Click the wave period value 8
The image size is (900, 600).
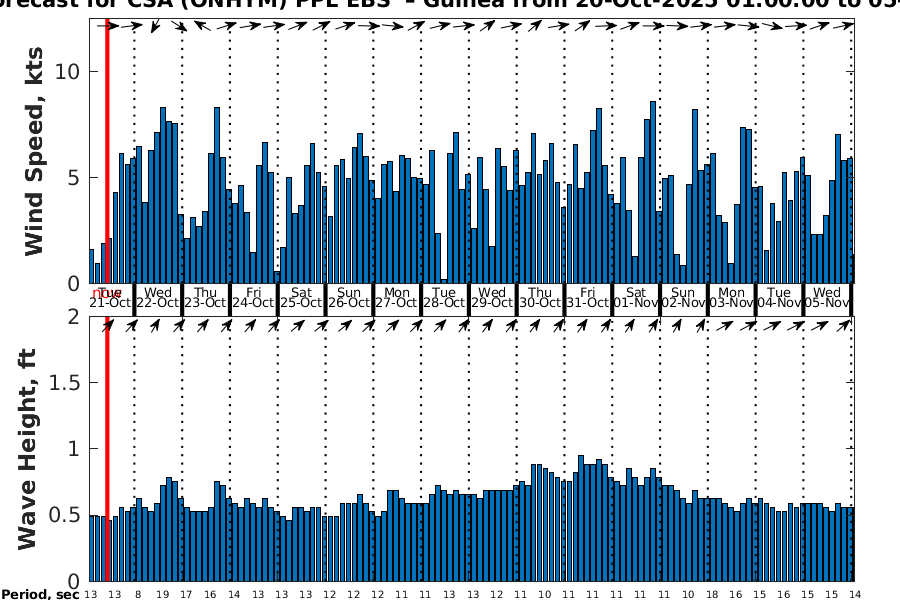137,594
